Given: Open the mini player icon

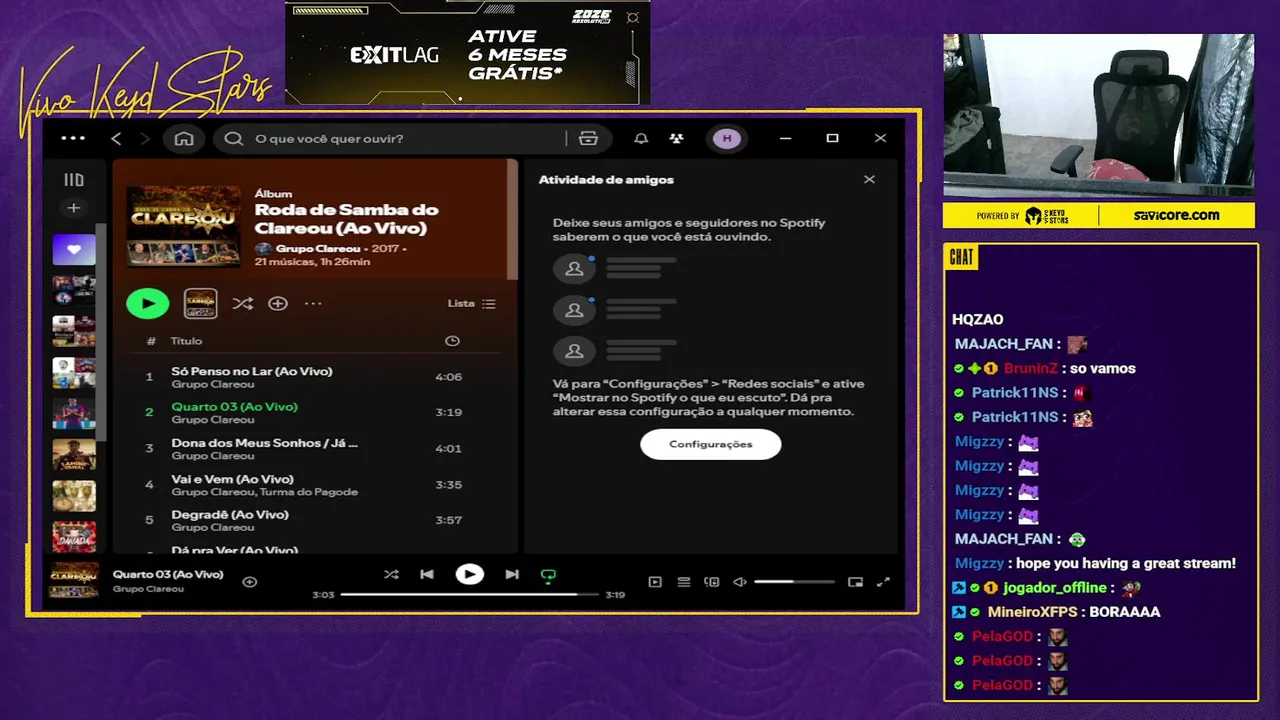Looking at the screenshot, I should pos(855,581).
